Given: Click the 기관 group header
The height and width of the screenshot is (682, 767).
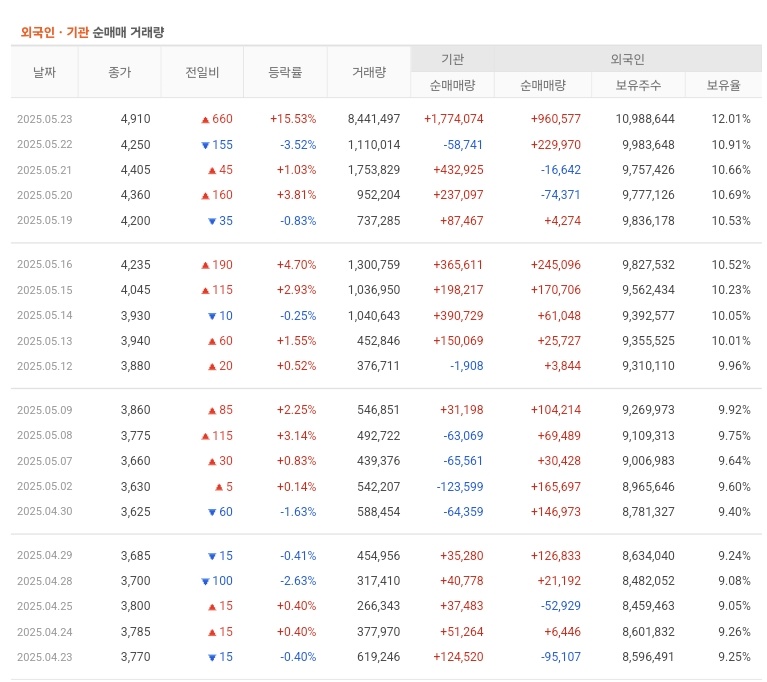Looking at the screenshot, I should [452, 59].
